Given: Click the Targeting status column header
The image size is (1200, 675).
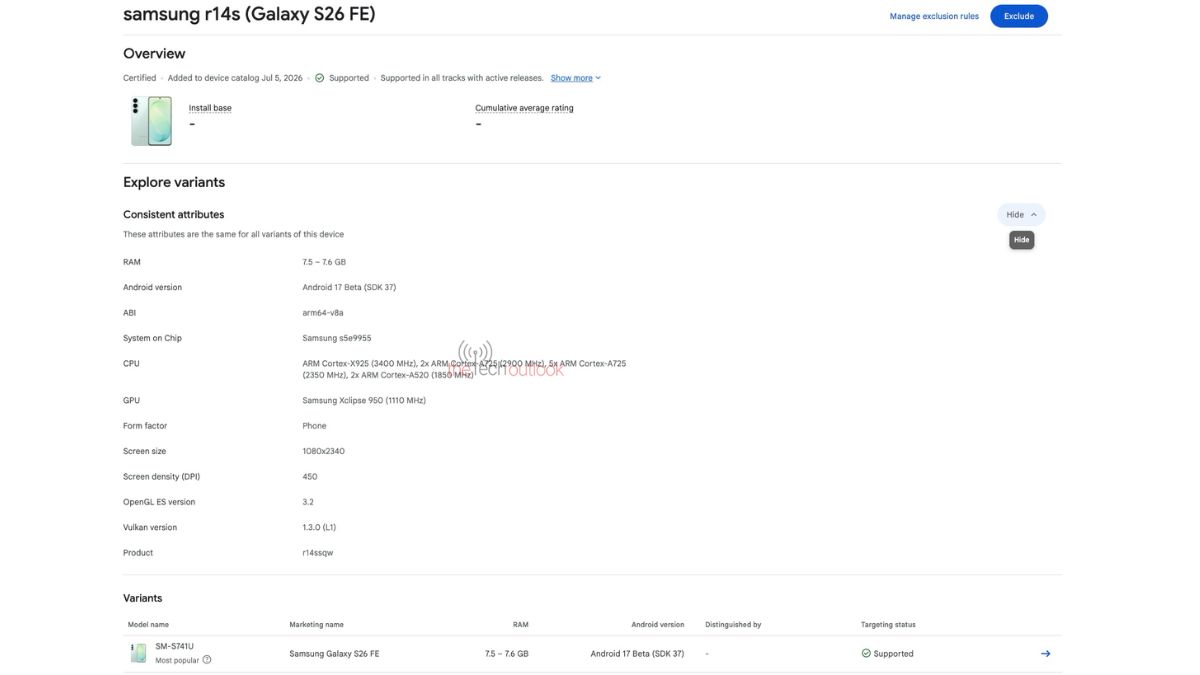Looking at the screenshot, I should [x=888, y=625].
